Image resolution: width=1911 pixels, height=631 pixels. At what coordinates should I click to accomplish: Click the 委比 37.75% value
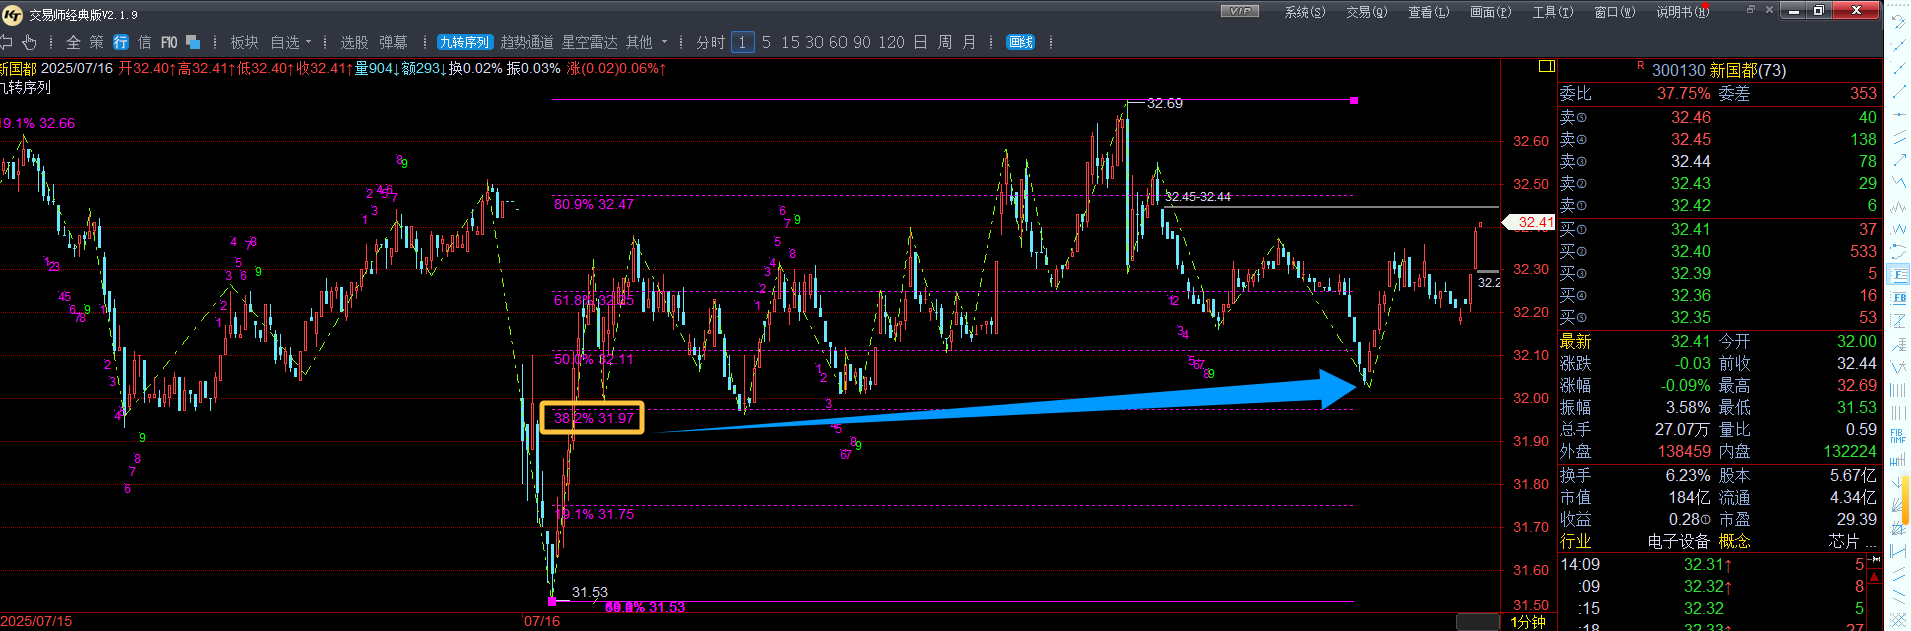click(1683, 93)
